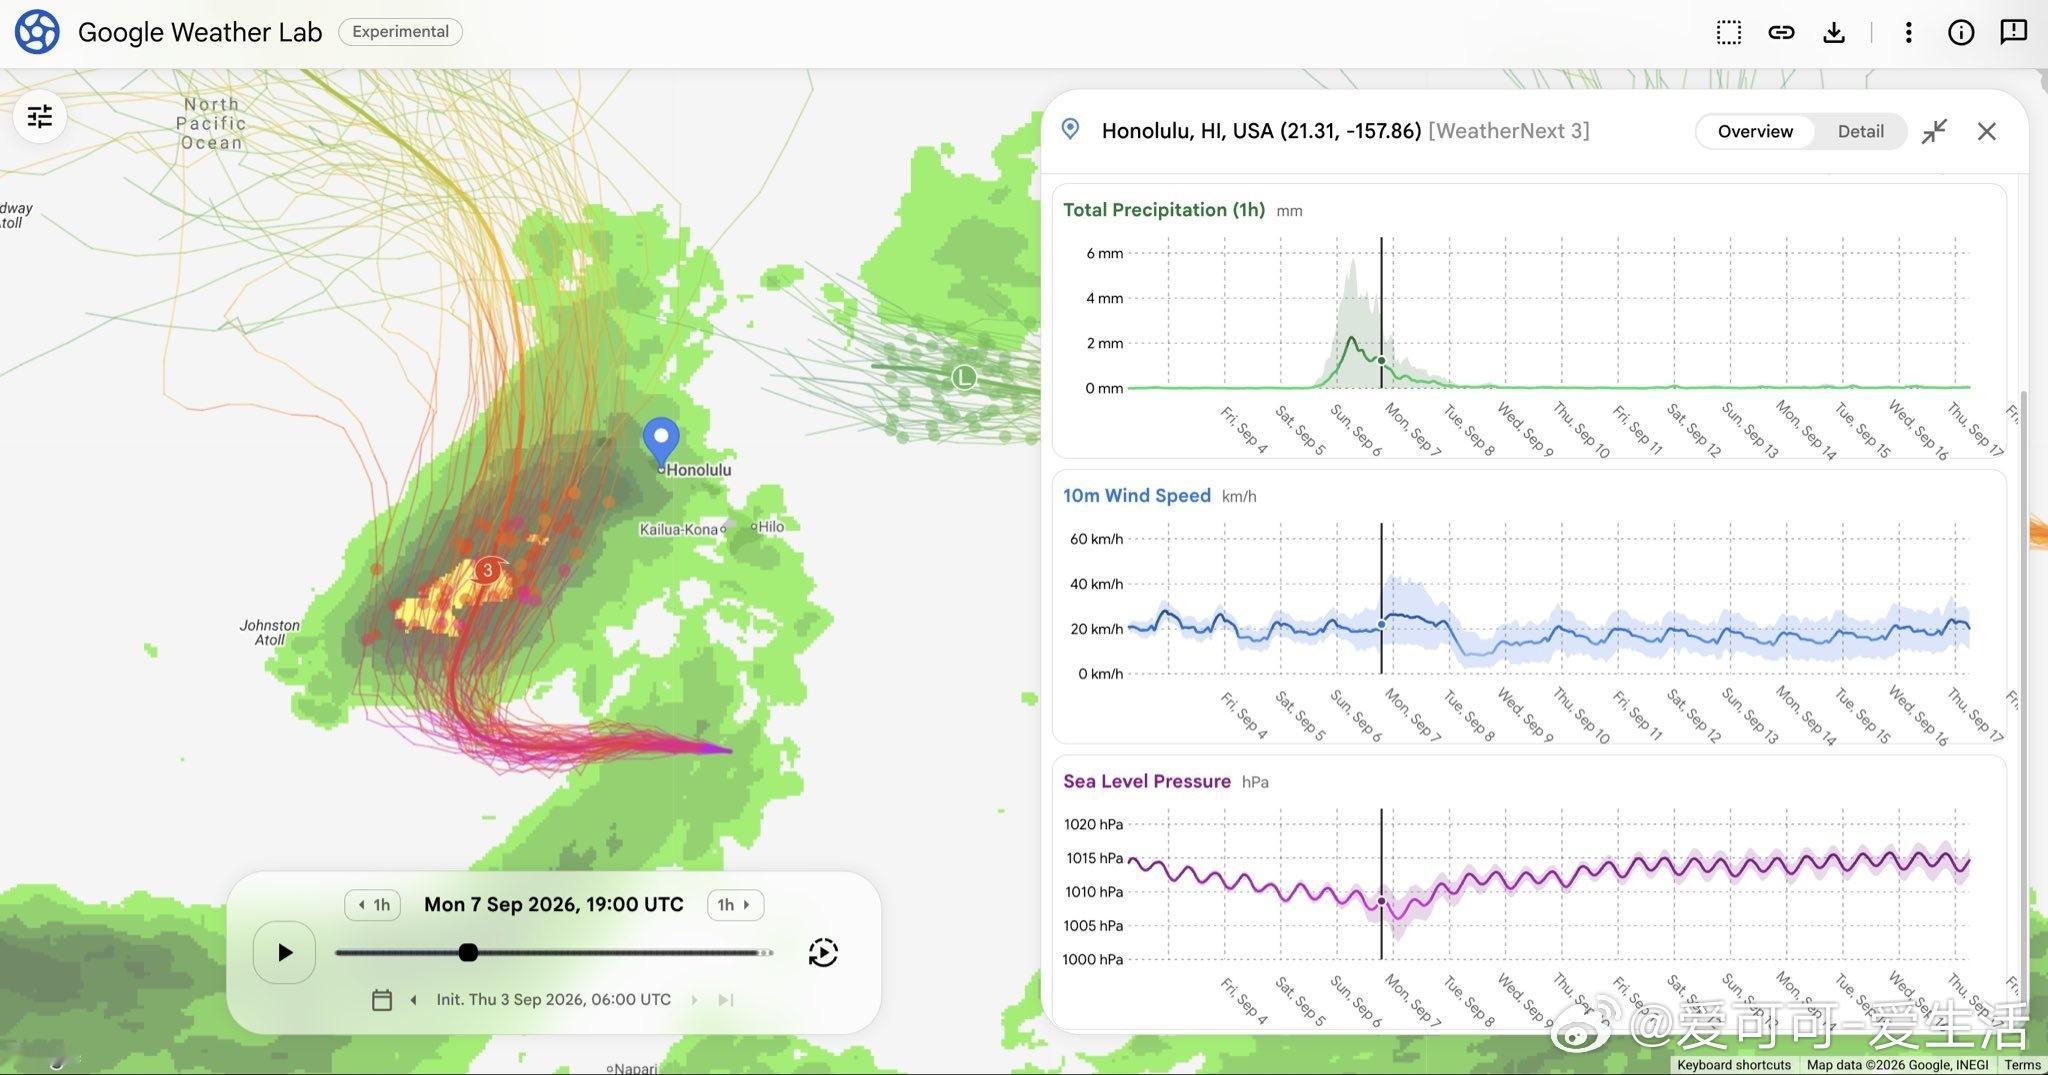Step forward one hour in forecast time
Screen dimensions: 2048x1075
pyautogui.click(x=735, y=905)
